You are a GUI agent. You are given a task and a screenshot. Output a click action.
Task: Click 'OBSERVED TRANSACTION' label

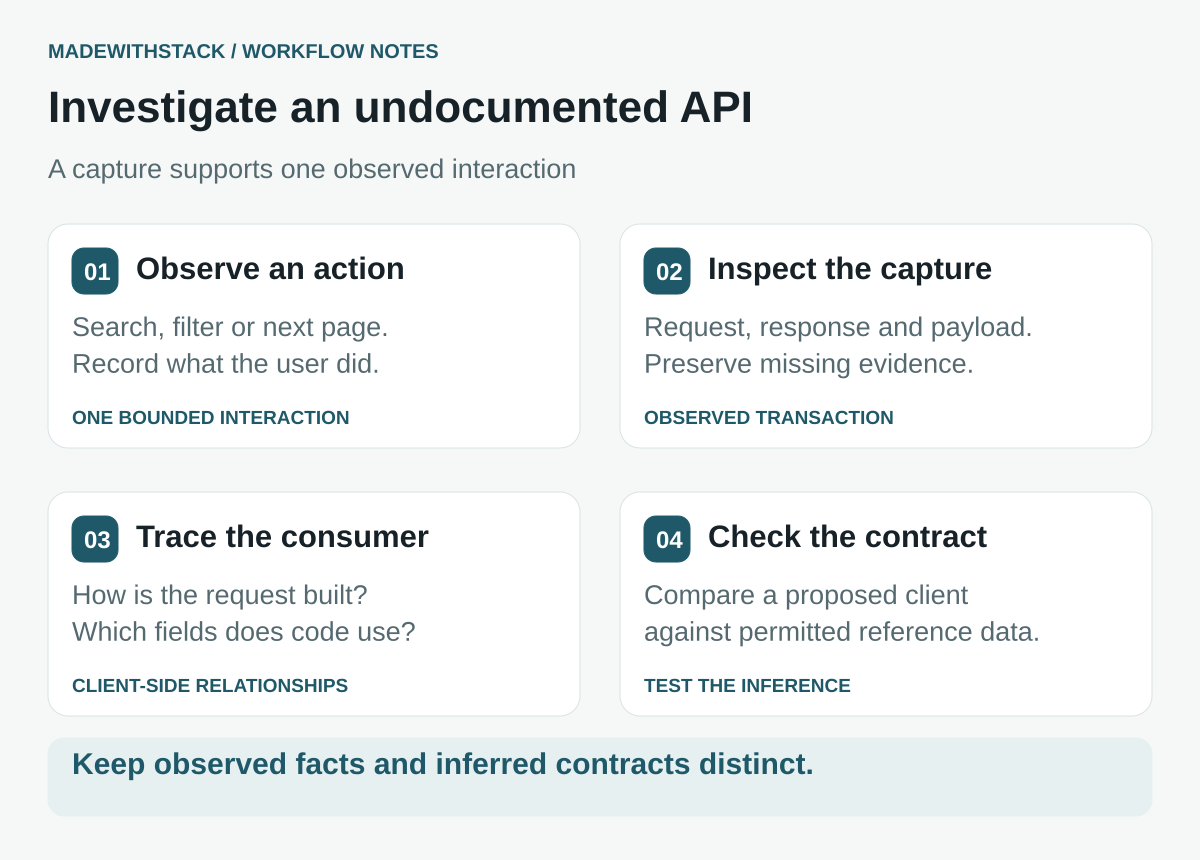(x=769, y=418)
